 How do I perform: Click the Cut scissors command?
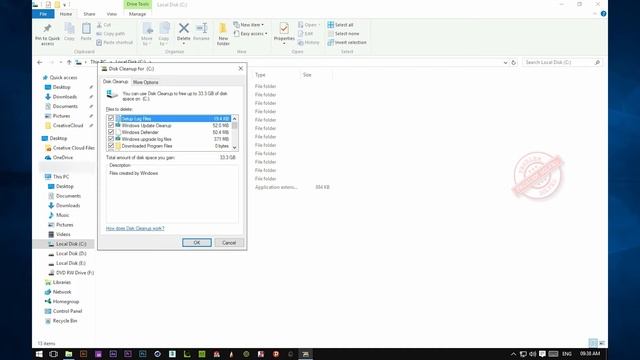[104, 25]
